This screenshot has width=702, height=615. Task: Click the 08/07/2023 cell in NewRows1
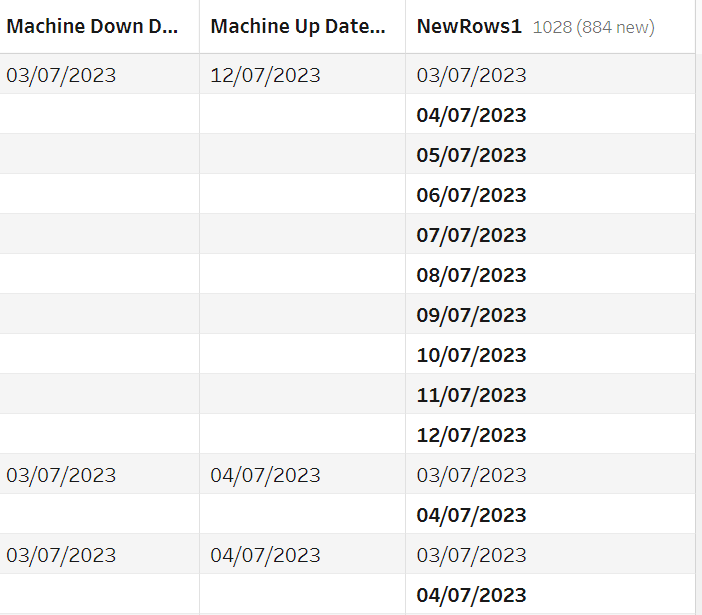click(x=471, y=275)
